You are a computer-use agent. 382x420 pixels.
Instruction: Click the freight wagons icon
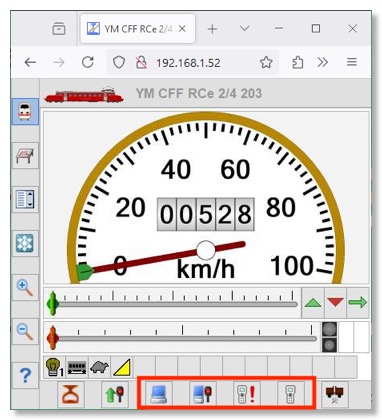(x=335, y=394)
